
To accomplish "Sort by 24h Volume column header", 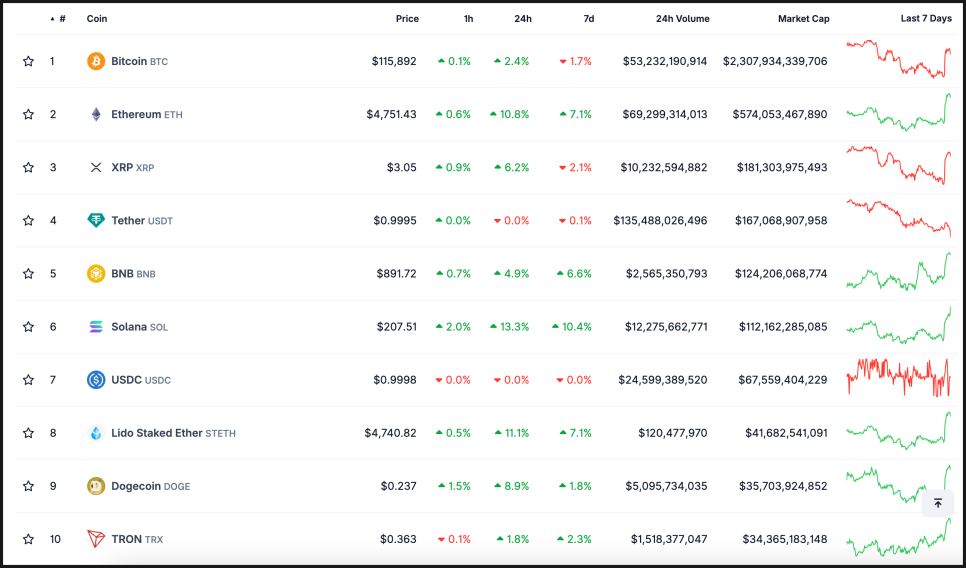I will pos(683,18).
